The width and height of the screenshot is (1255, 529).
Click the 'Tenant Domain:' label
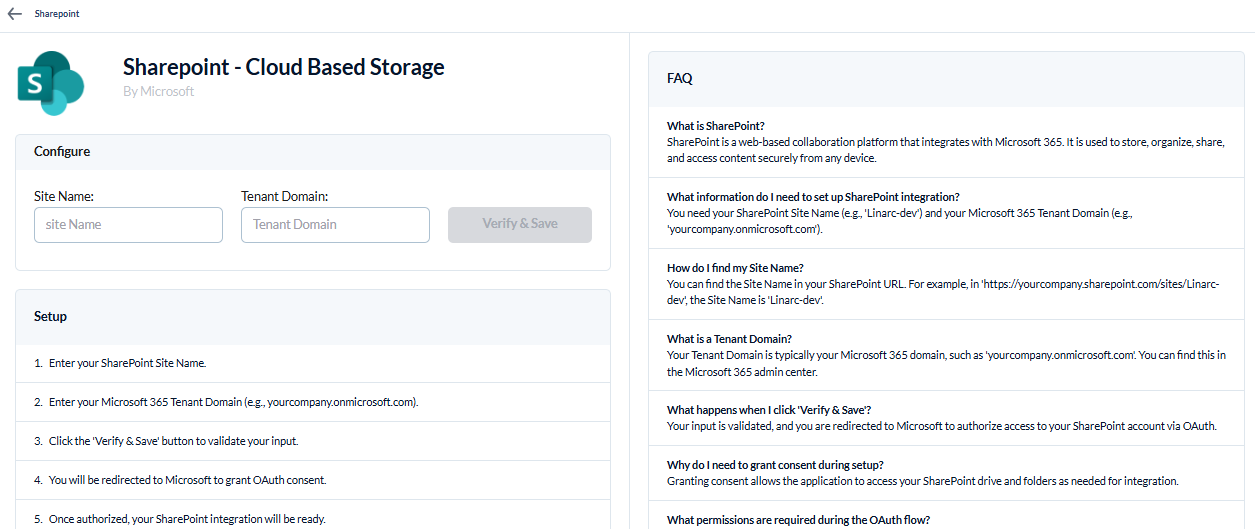coord(285,196)
